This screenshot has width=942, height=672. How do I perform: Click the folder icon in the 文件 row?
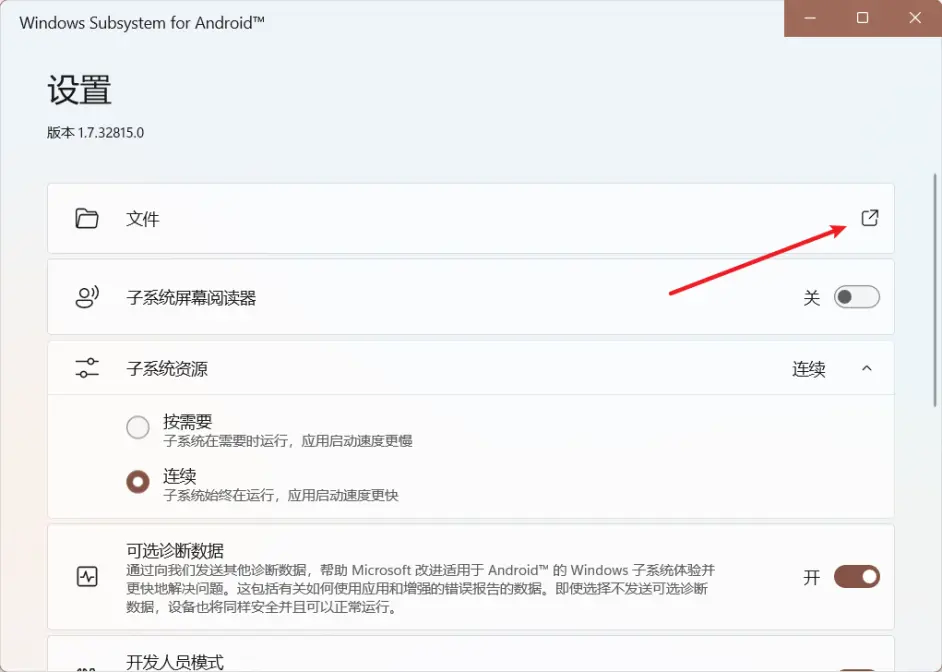click(x=87, y=219)
